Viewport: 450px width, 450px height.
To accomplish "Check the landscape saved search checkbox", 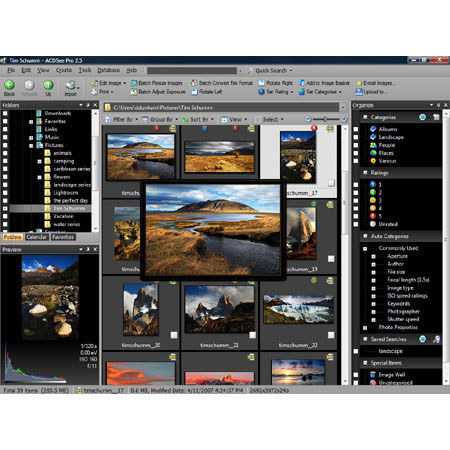I will [356, 351].
